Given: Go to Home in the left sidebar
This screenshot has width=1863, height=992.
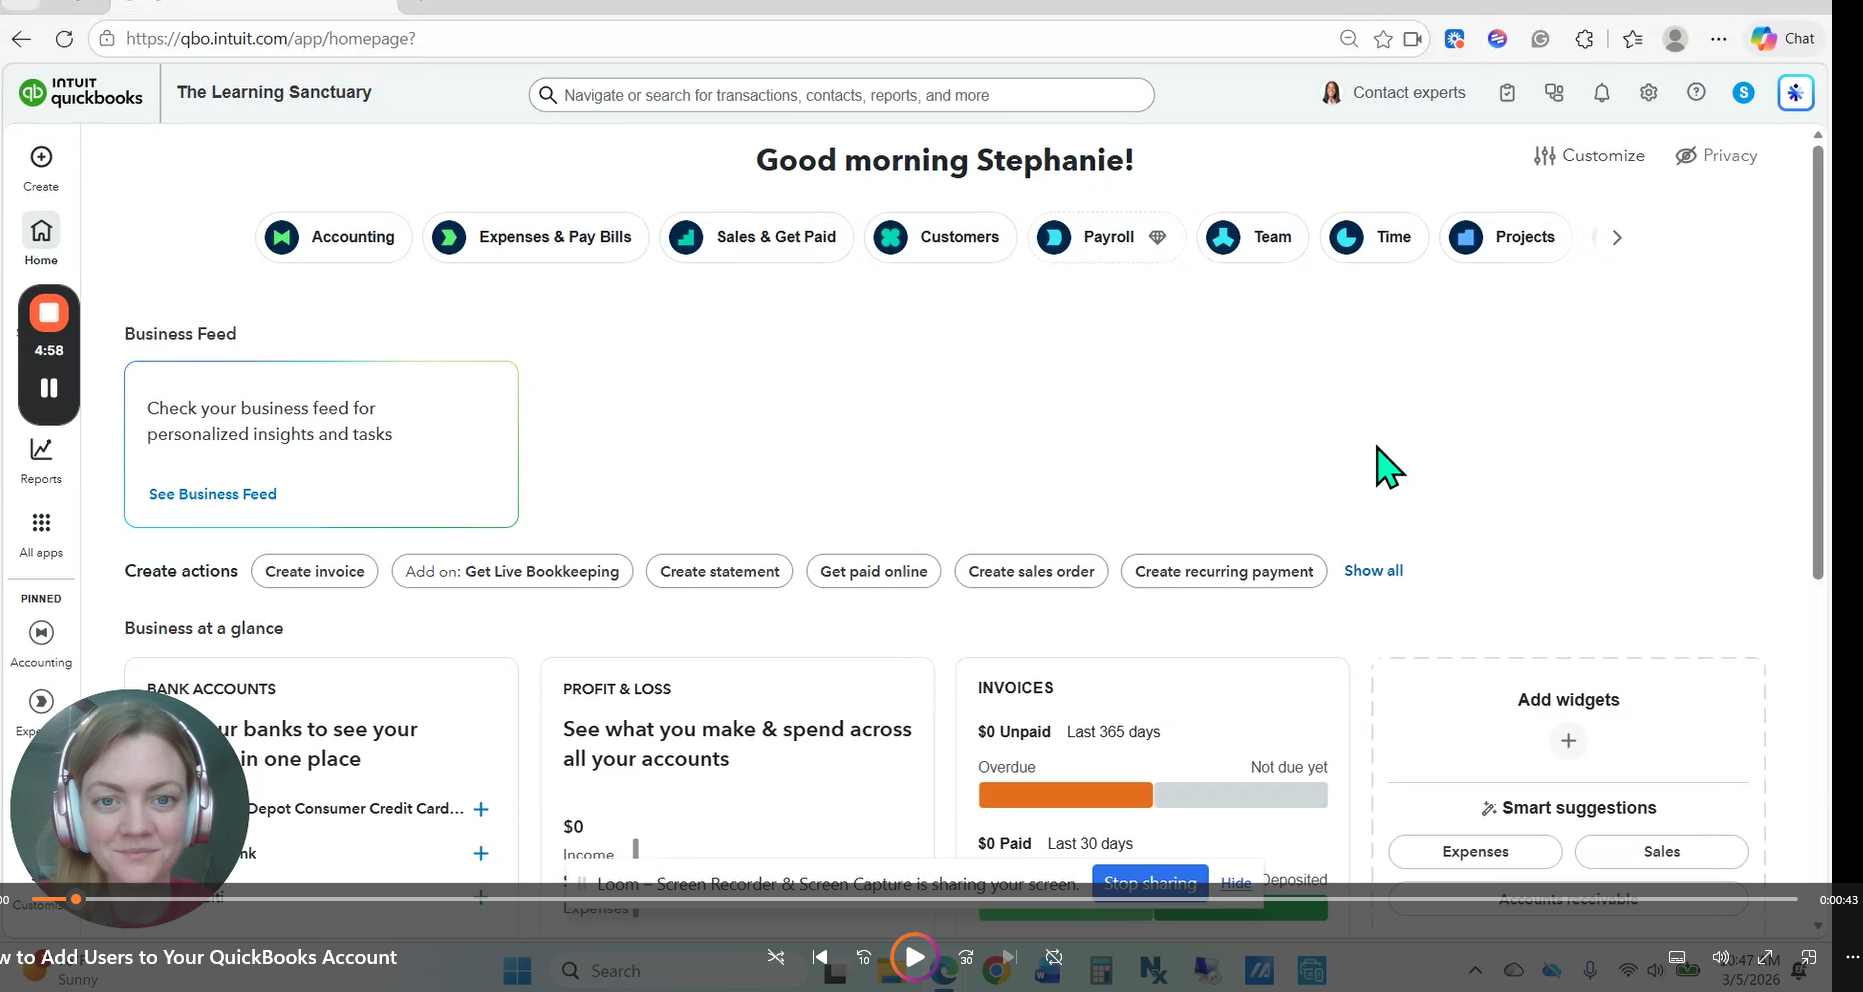Looking at the screenshot, I should pyautogui.click(x=41, y=239).
